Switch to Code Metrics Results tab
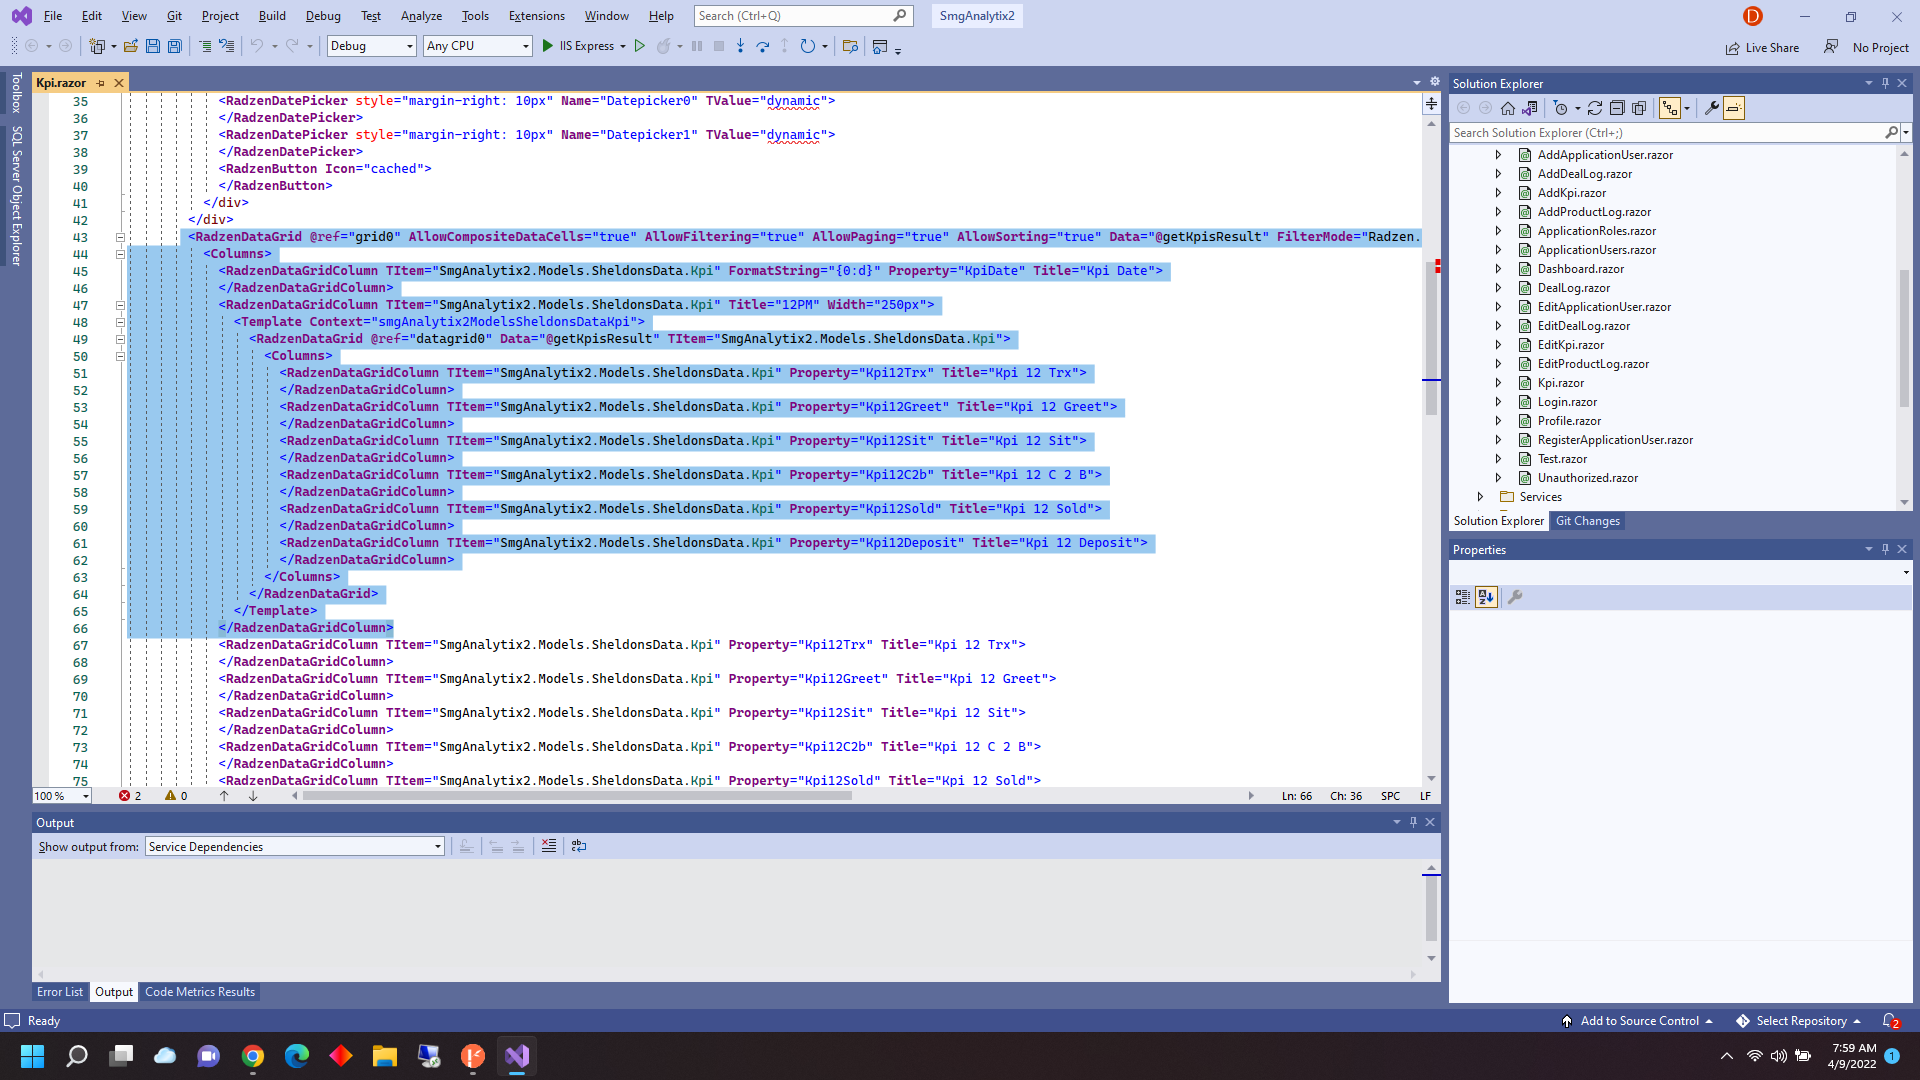 click(x=200, y=992)
